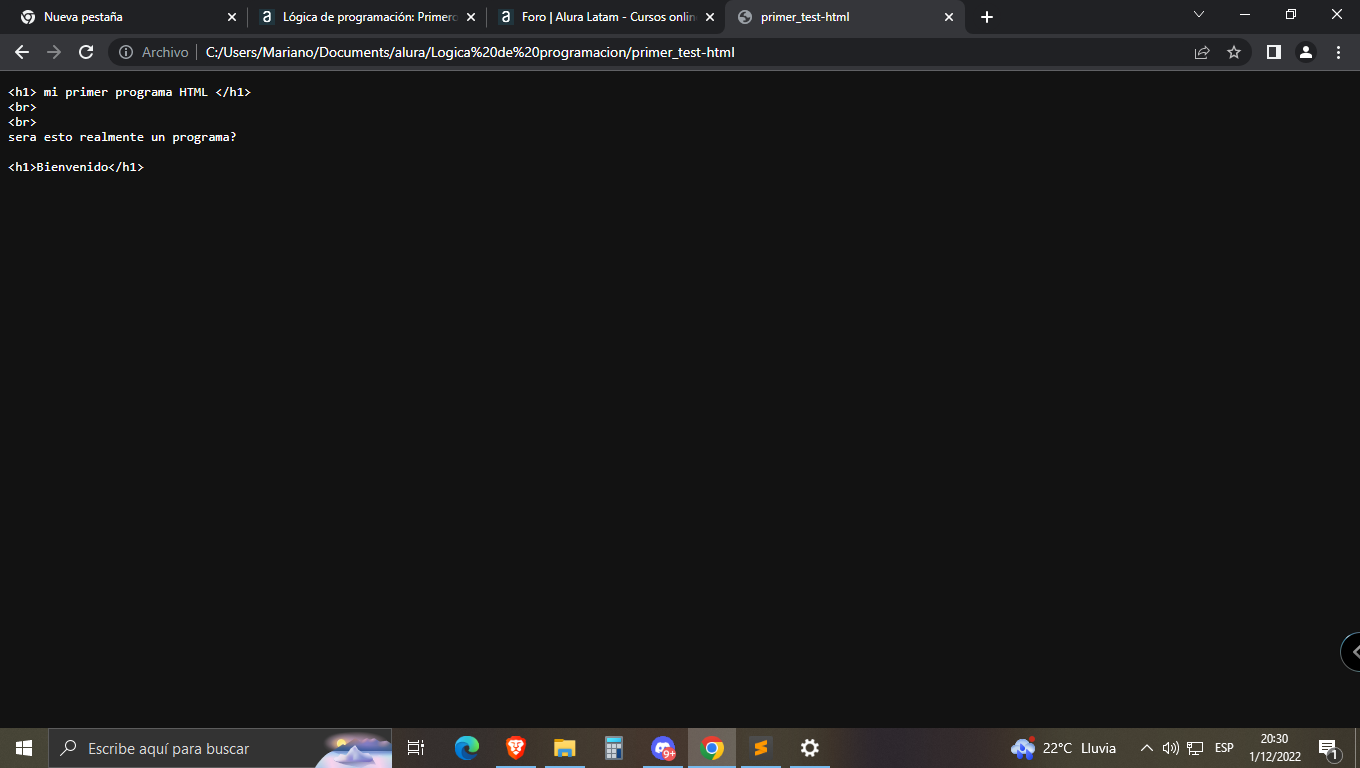Click the text 'sera esto realmente un programa?'
The image size is (1360, 768).
click(x=122, y=137)
